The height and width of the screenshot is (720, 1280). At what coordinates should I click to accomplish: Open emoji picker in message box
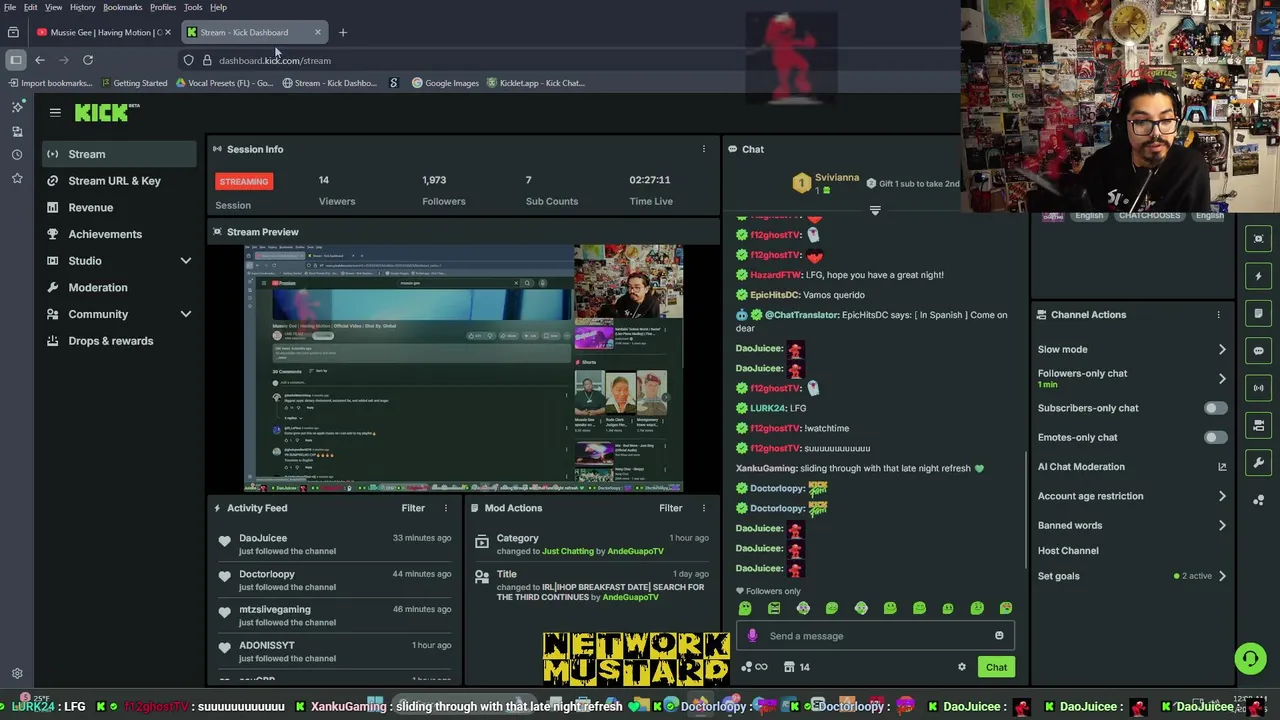tap(999, 636)
